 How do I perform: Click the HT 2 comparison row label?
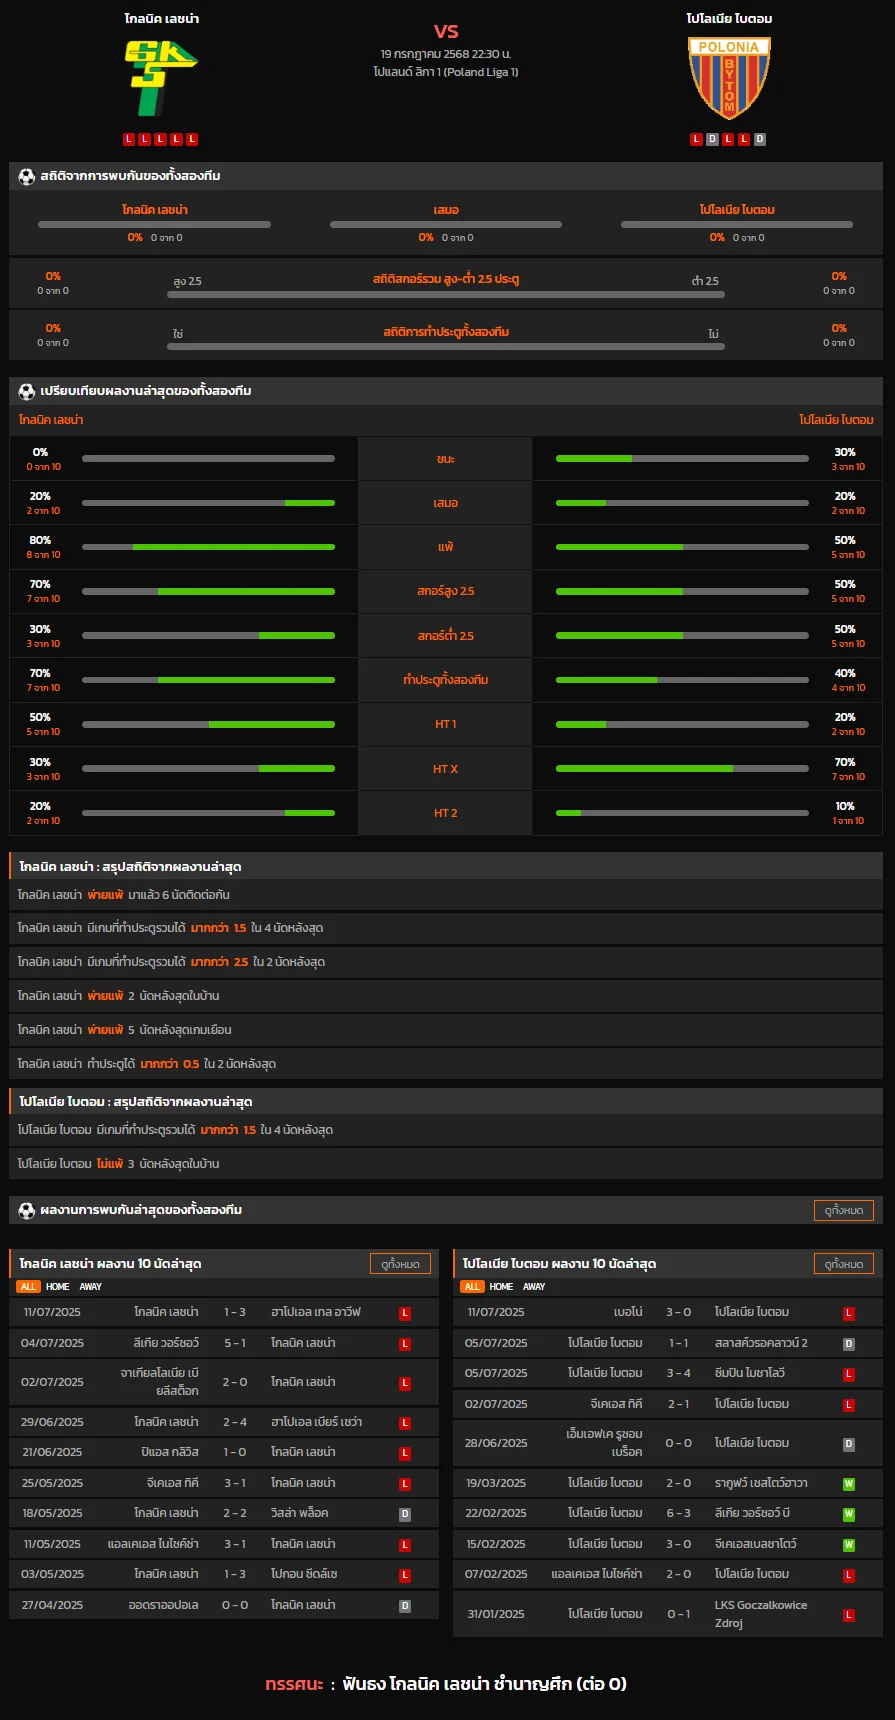pyautogui.click(x=446, y=813)
